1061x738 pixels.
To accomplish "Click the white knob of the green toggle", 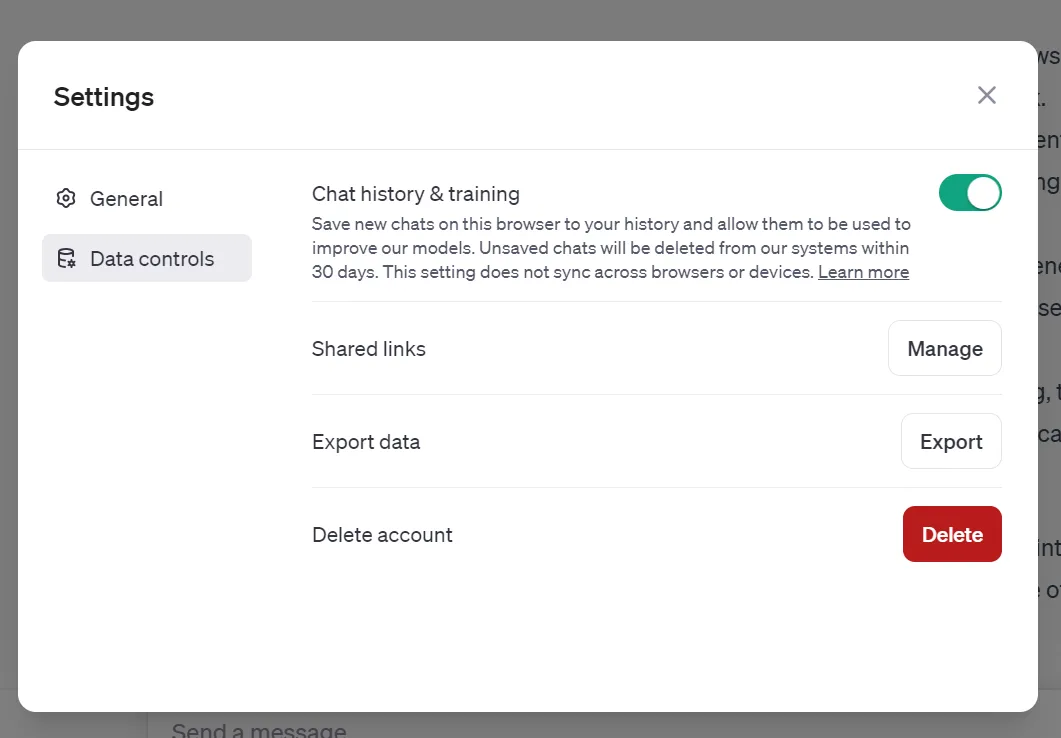I will (x=984, y=193).
